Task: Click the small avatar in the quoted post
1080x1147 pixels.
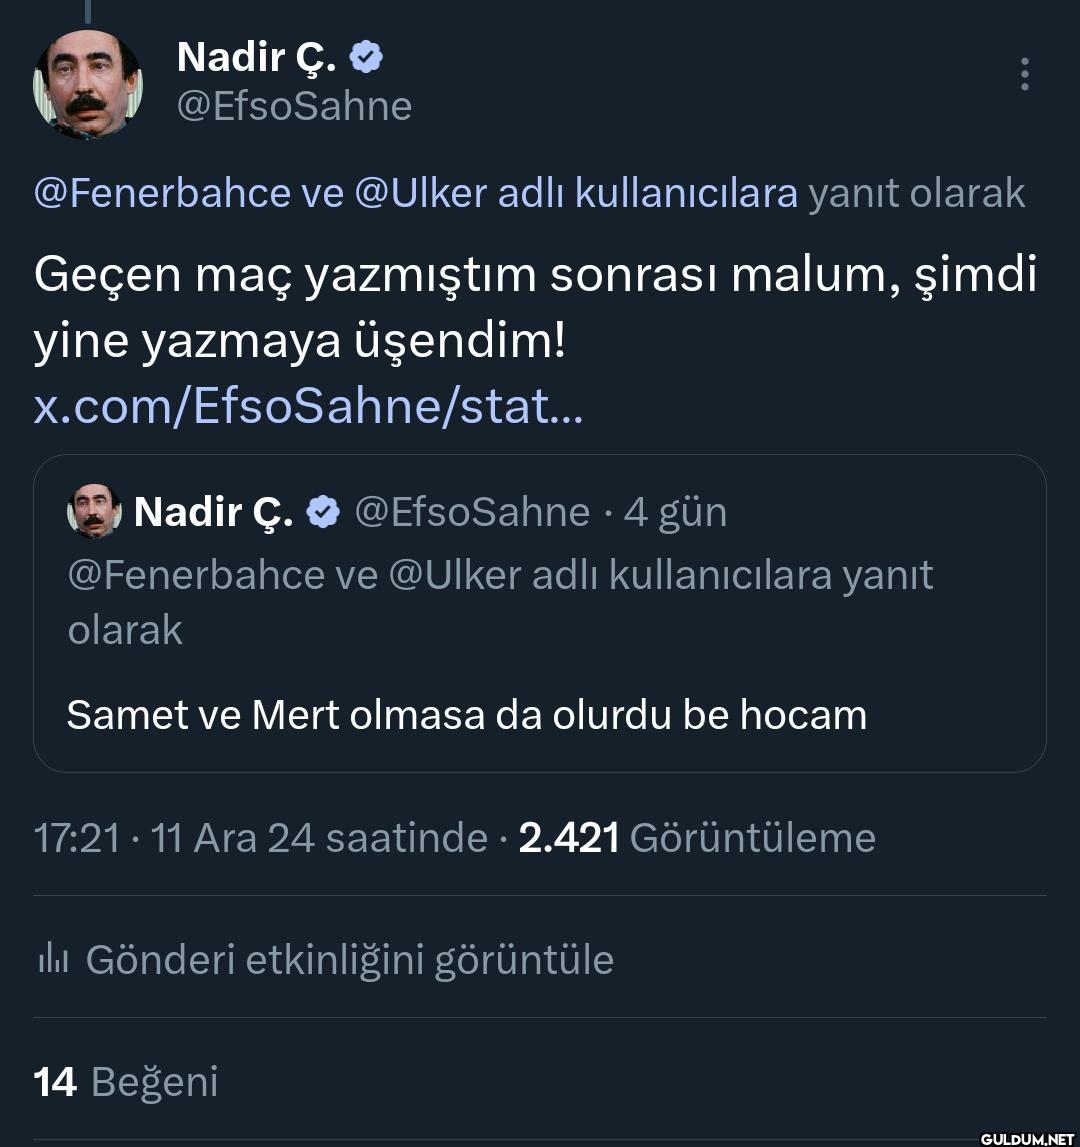Action: click(x=94, y=512)
